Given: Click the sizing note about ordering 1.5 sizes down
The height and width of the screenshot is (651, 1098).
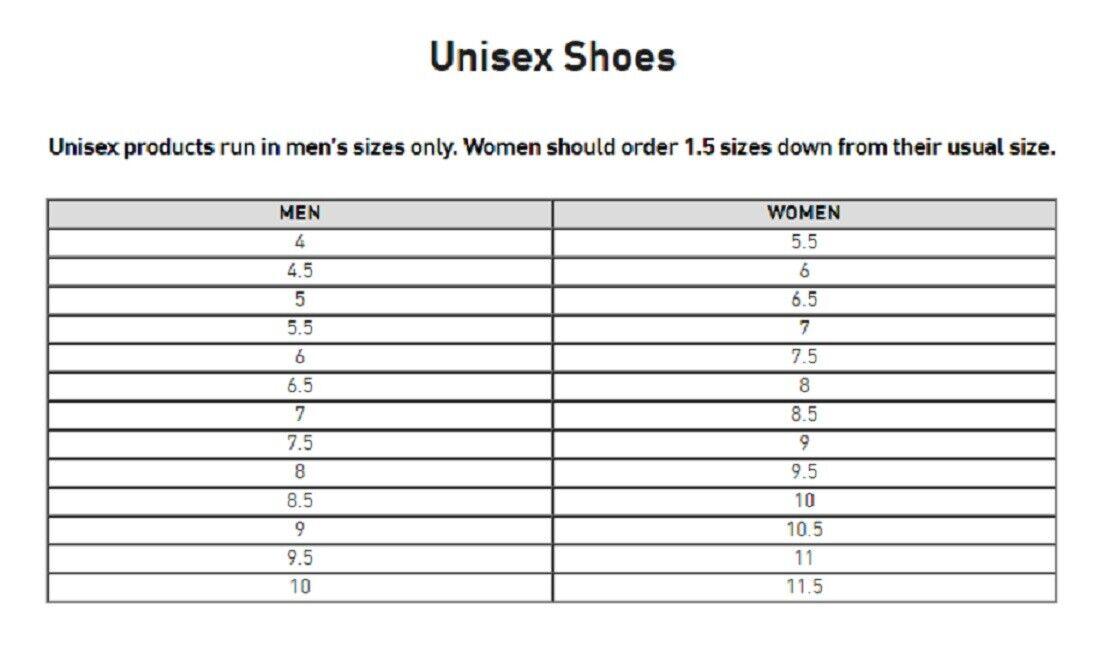Looking at the screenshot, I should tap(552, 148).
